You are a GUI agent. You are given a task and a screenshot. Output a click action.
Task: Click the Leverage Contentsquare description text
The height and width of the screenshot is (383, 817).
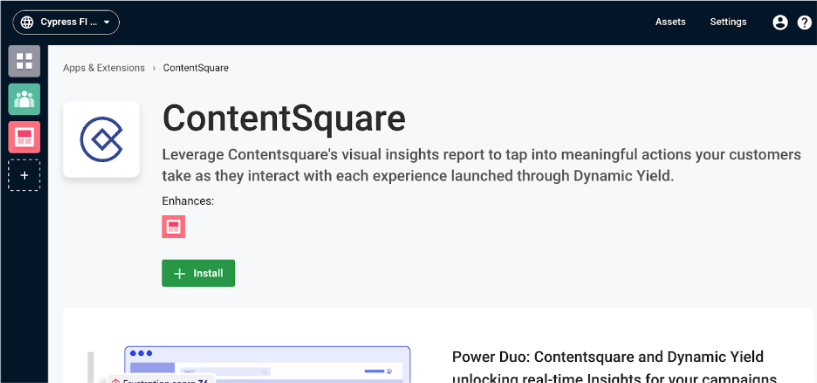click(481, 165)
